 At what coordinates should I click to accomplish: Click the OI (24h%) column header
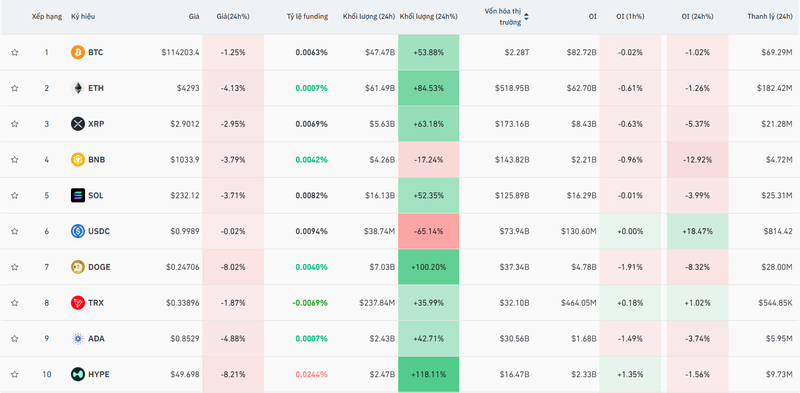[x=697, y=16]
